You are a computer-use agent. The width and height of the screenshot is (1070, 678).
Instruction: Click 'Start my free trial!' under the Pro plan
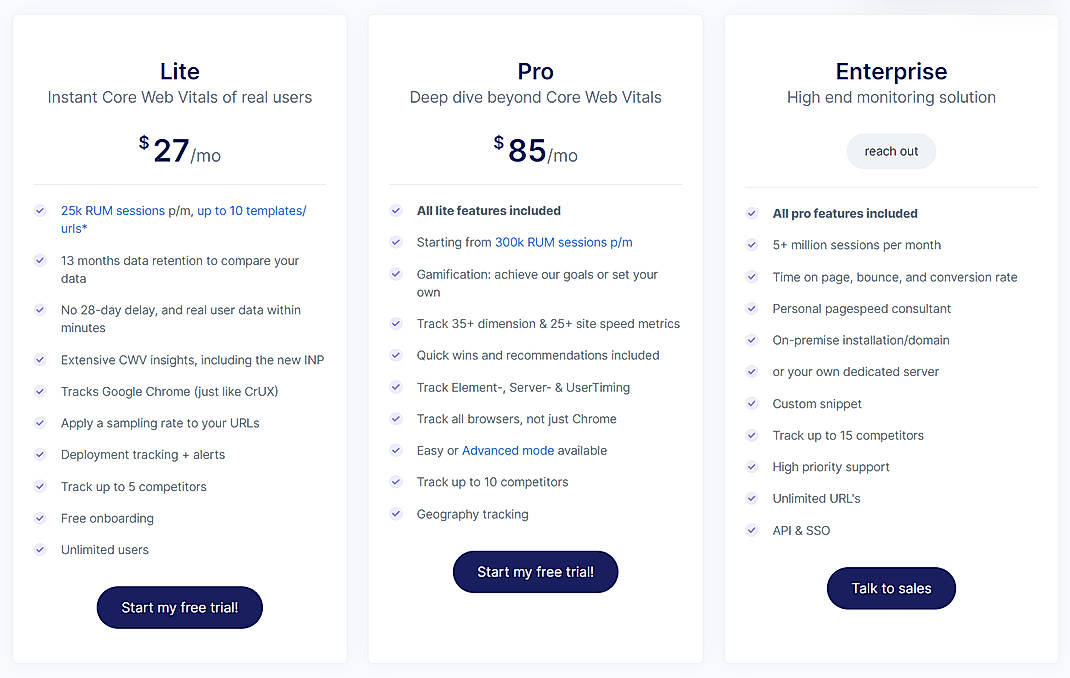pyautogui.click(x=535, y=571)
